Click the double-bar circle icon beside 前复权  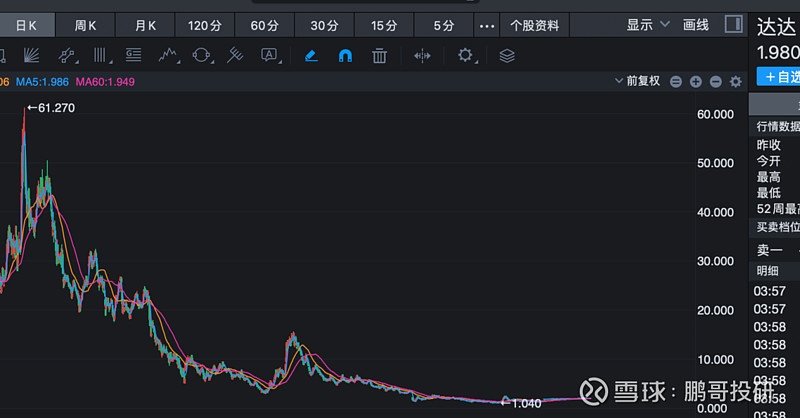point(676,82)
